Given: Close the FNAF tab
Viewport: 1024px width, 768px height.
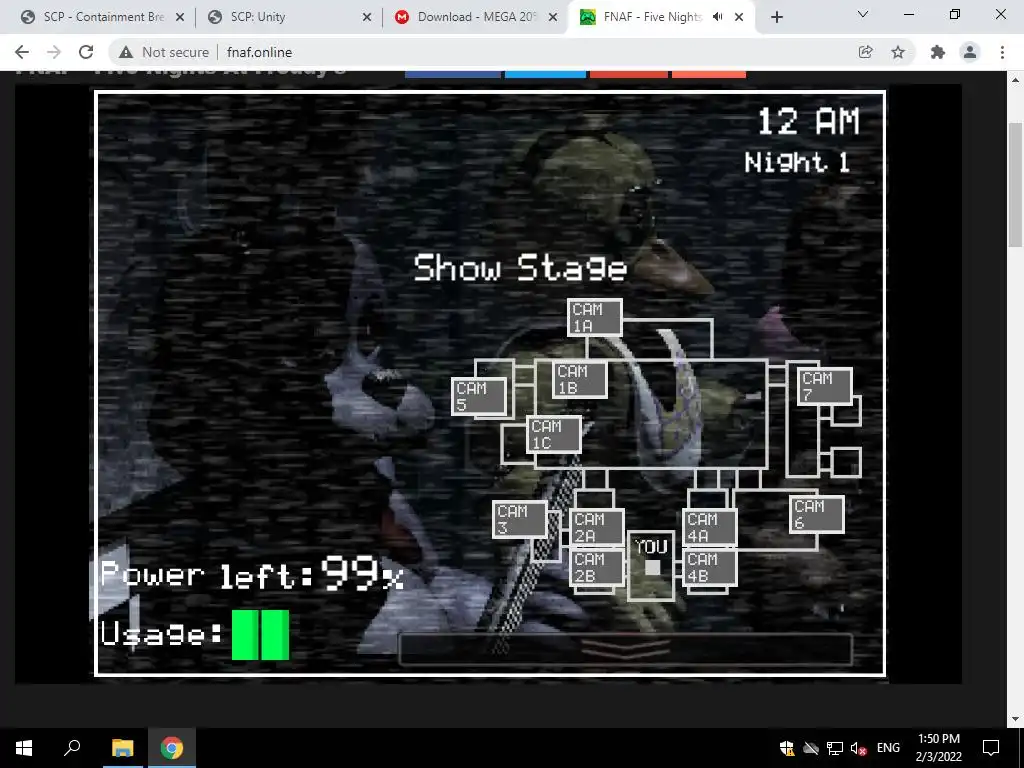Looking at the screenshot, I should pos(739,17).
